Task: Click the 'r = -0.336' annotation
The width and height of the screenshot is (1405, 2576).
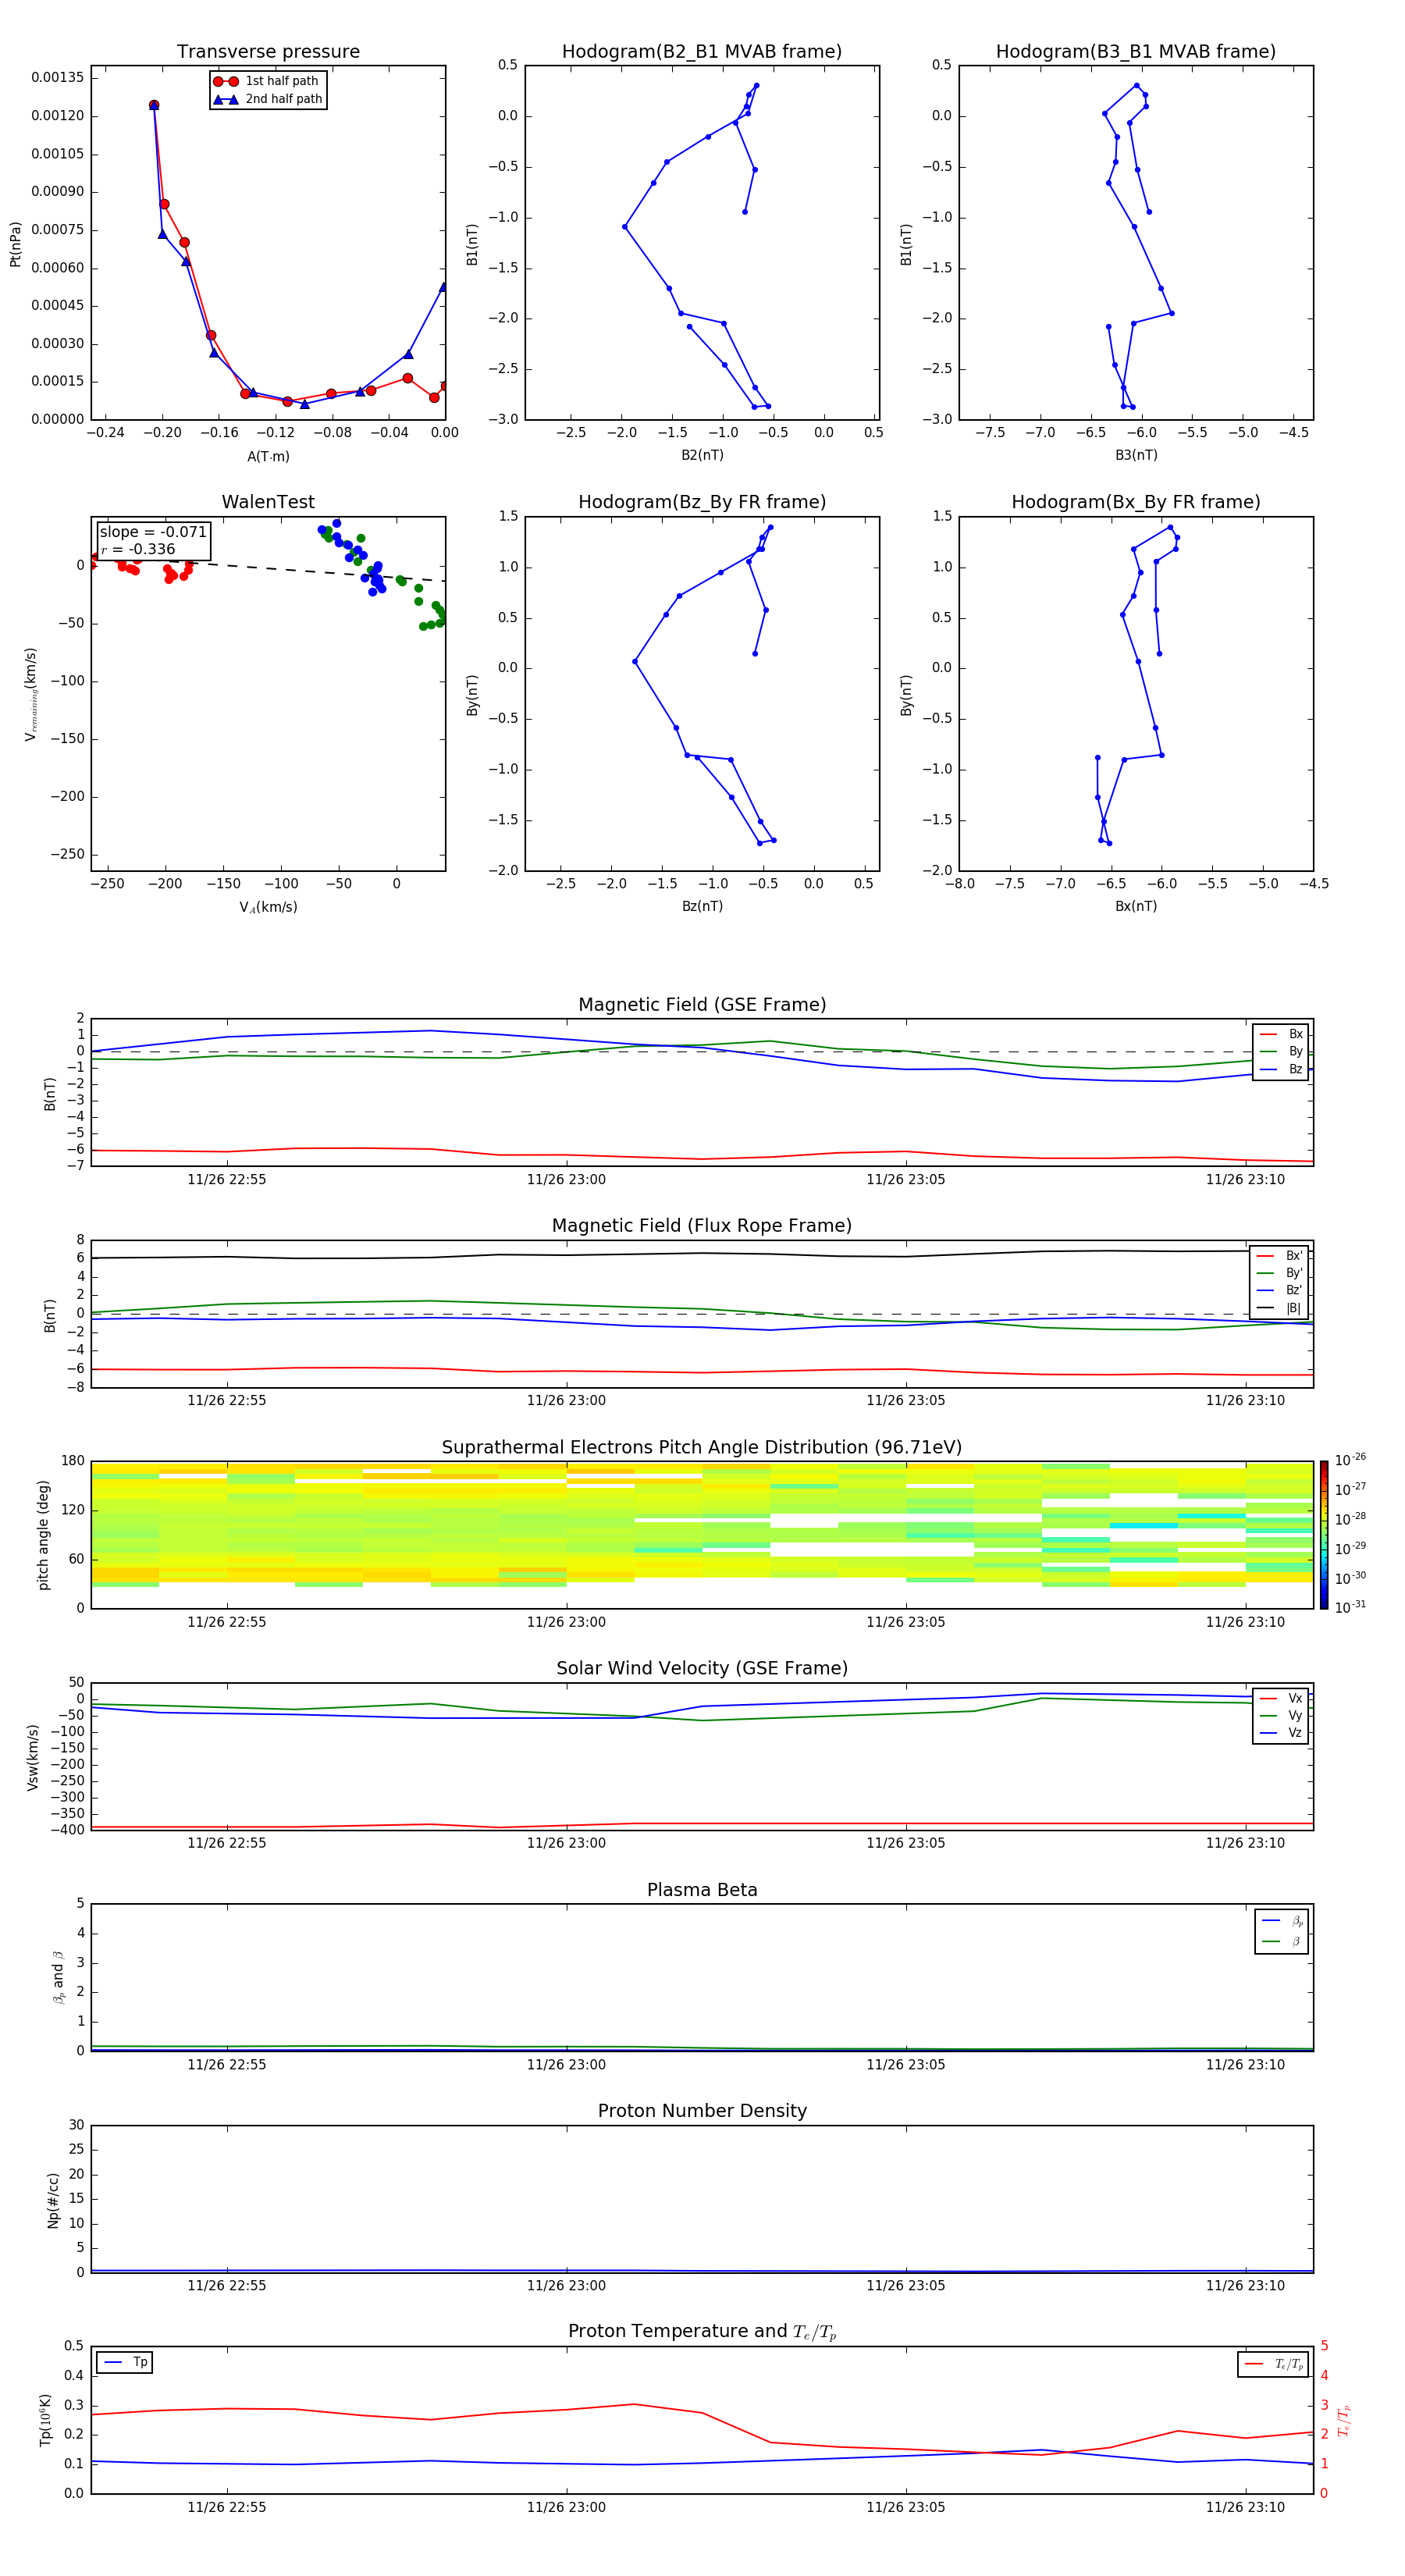Action: pos(138,549)
